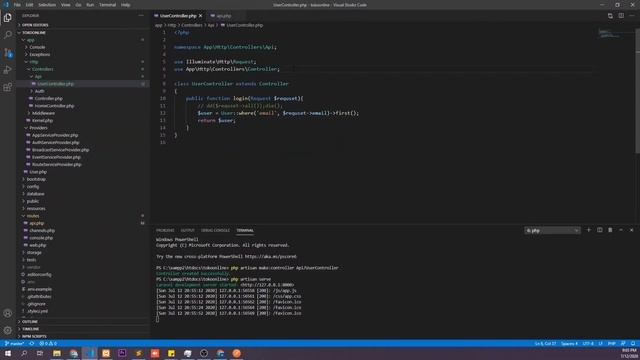
Task: Expand the Outline section
Action: 30,322
